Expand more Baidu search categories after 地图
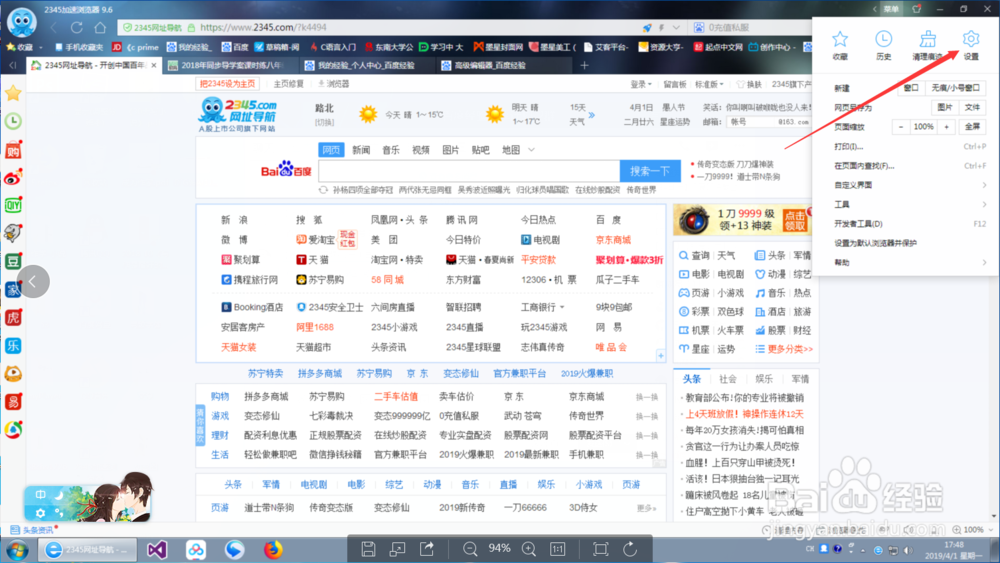 point(531,150)
